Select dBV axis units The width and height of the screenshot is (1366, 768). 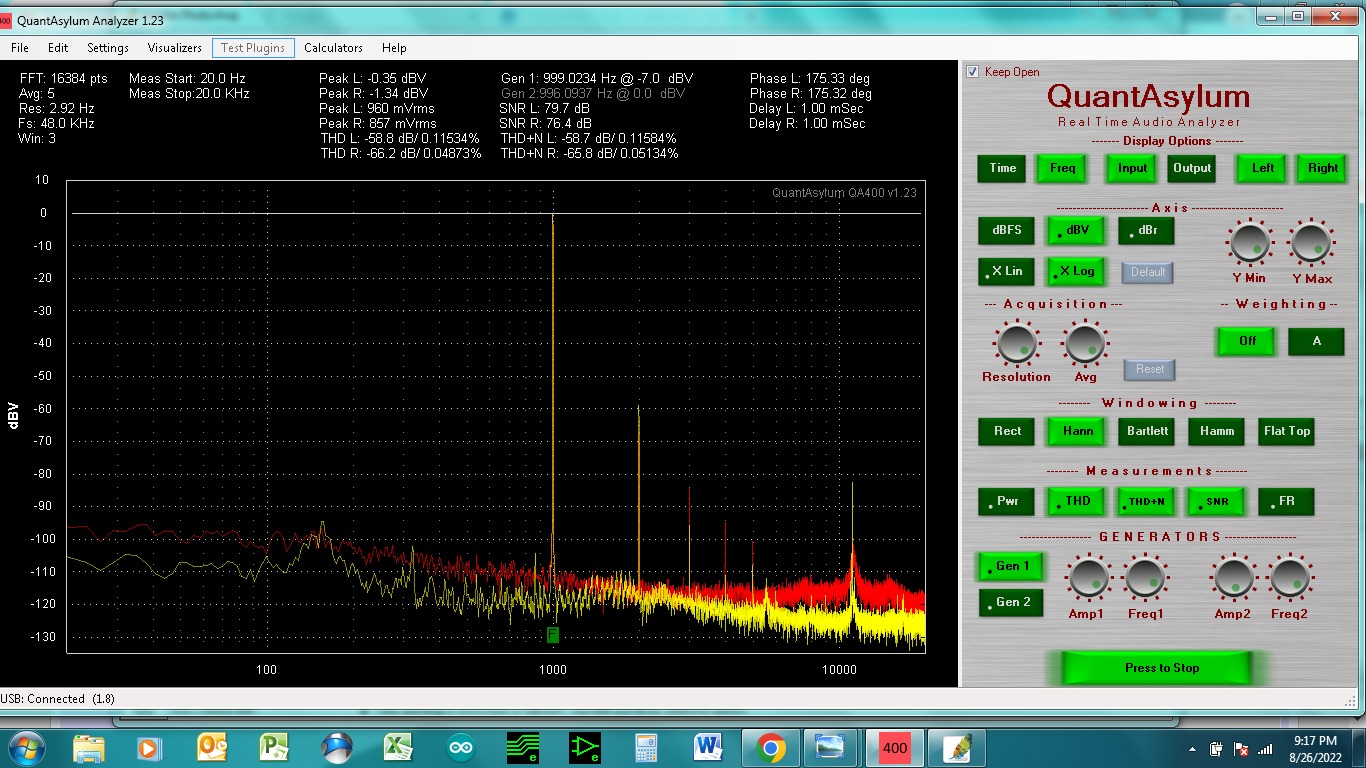(x=1077, y=230)
